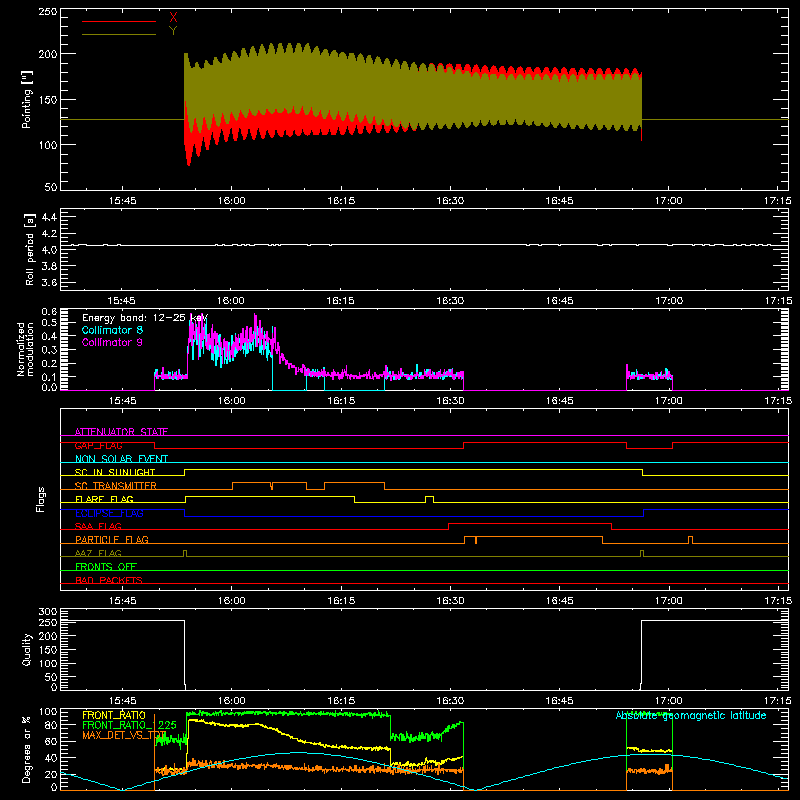Viewport: 800px width, 800px height.
Task: Click the 0.6 tick on modulation axis
Action: pos(49,311)
